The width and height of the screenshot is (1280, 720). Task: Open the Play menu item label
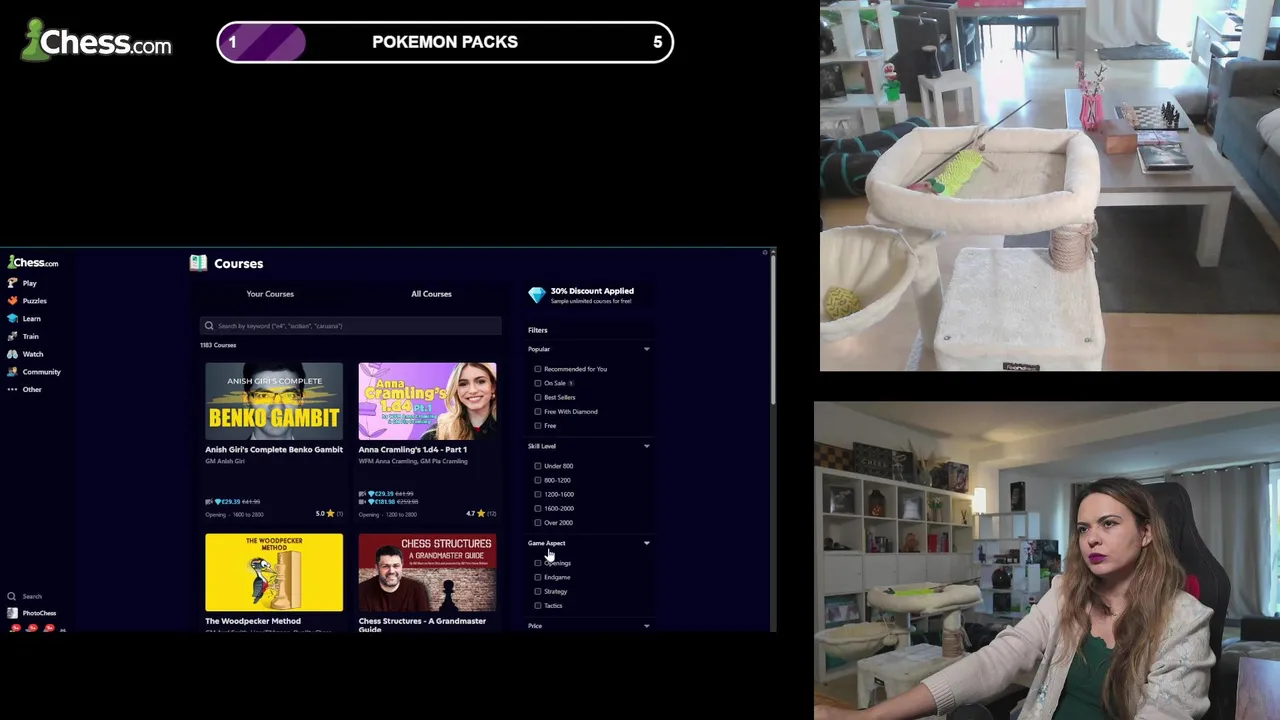[x=29, y=283]
